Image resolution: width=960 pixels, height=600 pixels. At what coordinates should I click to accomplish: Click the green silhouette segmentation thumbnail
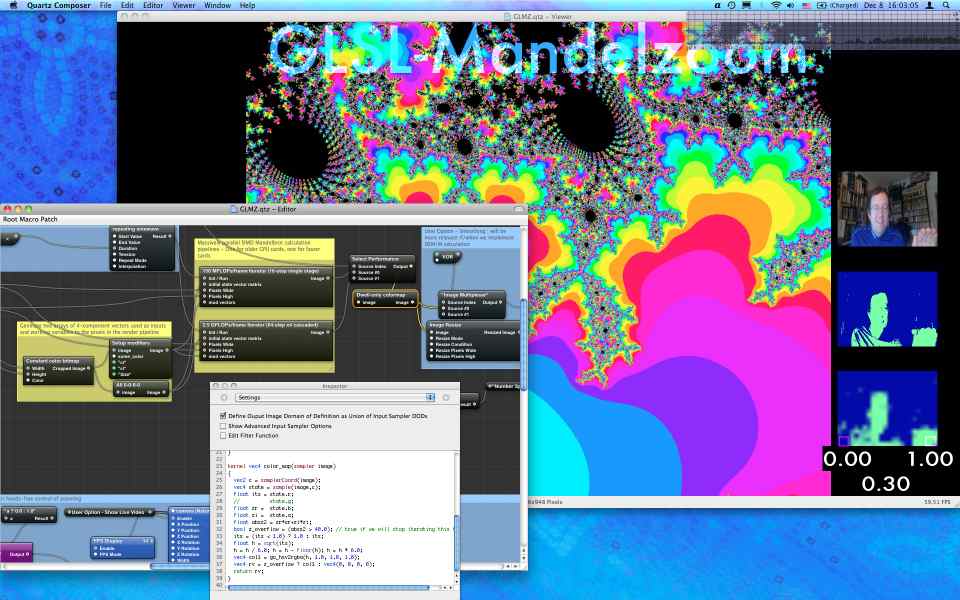point(887,309)
